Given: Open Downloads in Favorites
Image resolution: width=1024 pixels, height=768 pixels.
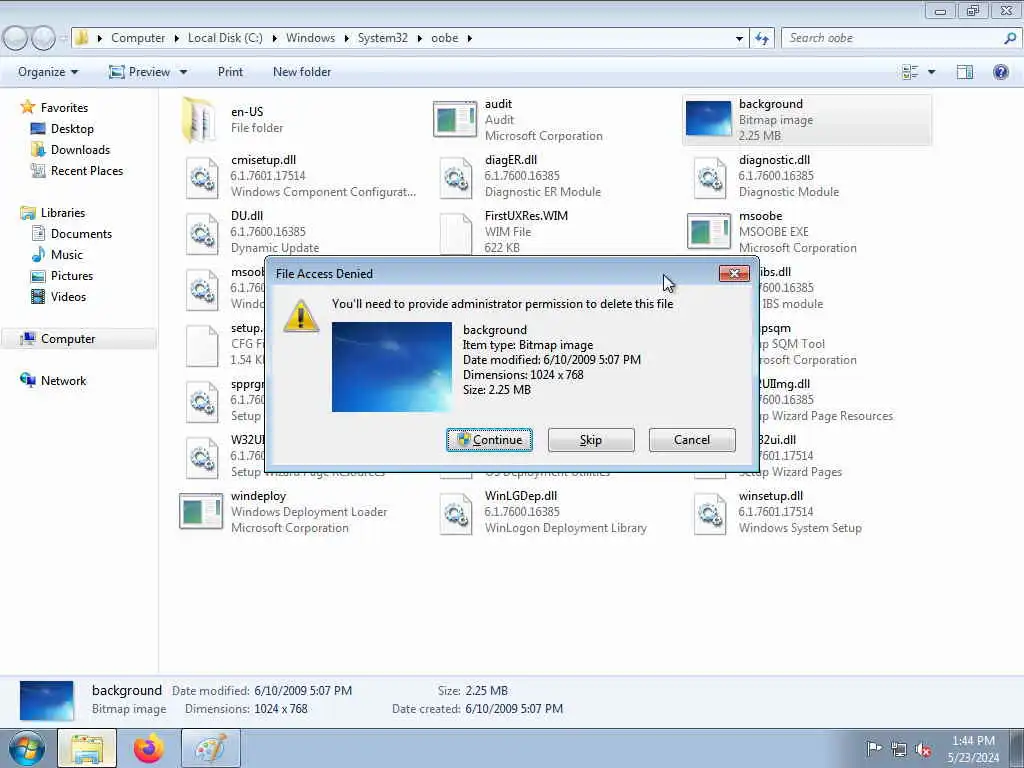Looking at the screenshot, I should click(x=80, y=150).
